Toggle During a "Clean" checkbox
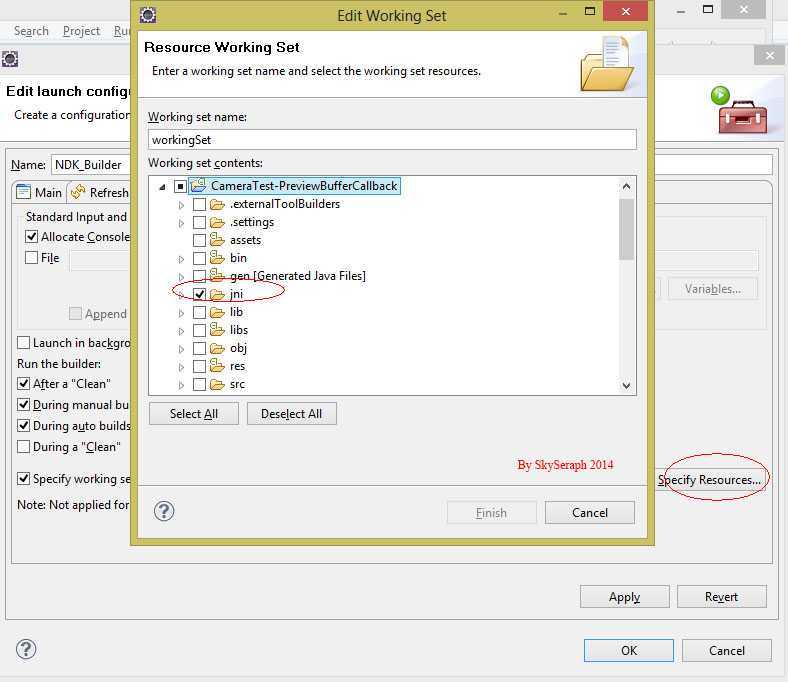788x682 pixels. coord(23,447)
